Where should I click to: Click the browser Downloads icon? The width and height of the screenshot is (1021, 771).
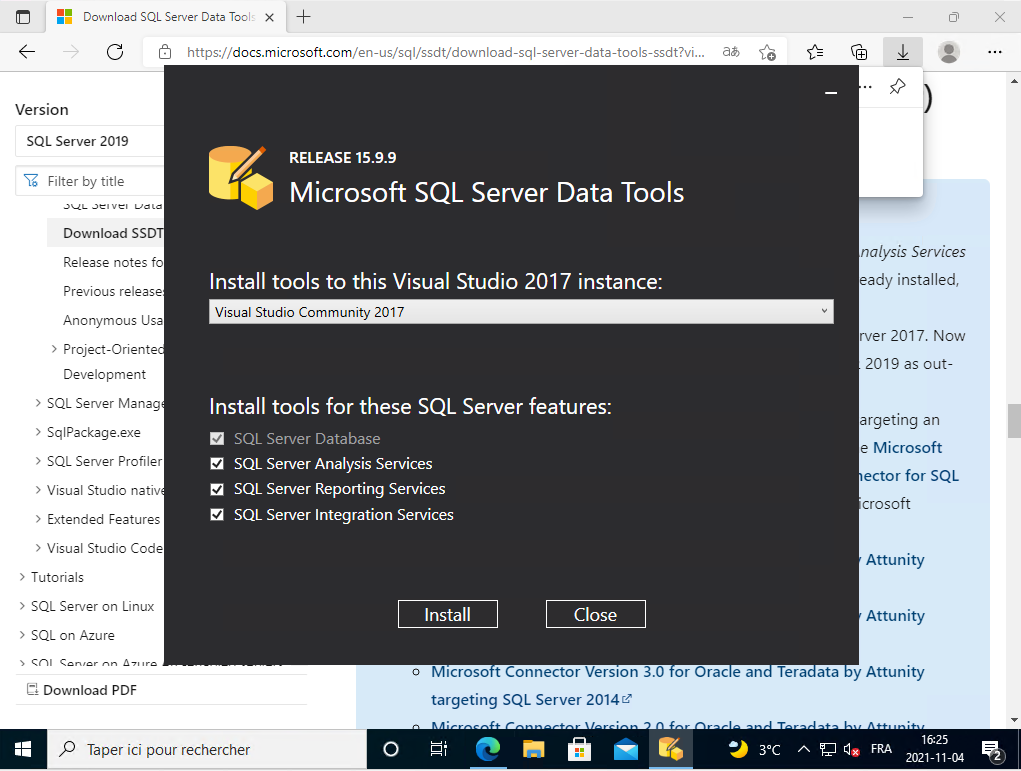[x=902, y=52]
